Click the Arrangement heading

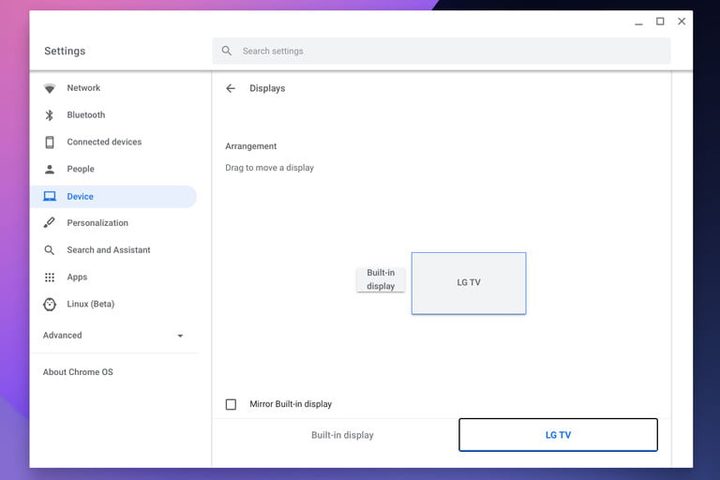[251, 146]
